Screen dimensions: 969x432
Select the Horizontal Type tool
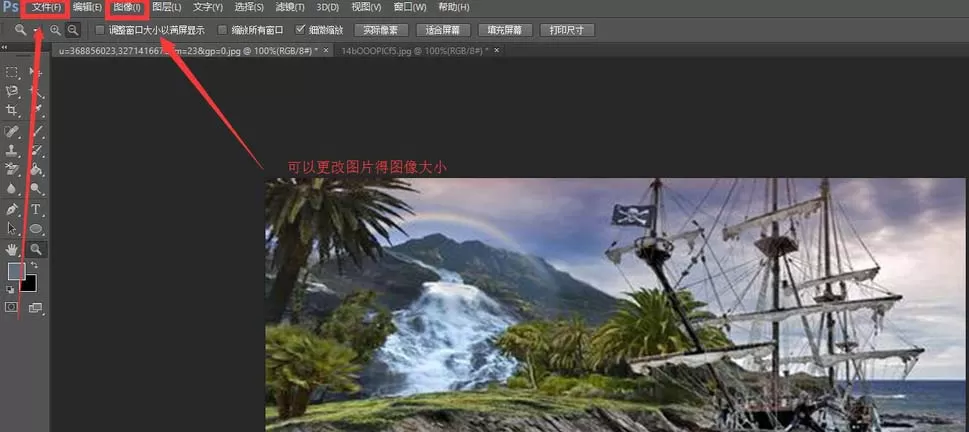coord(36,210)
